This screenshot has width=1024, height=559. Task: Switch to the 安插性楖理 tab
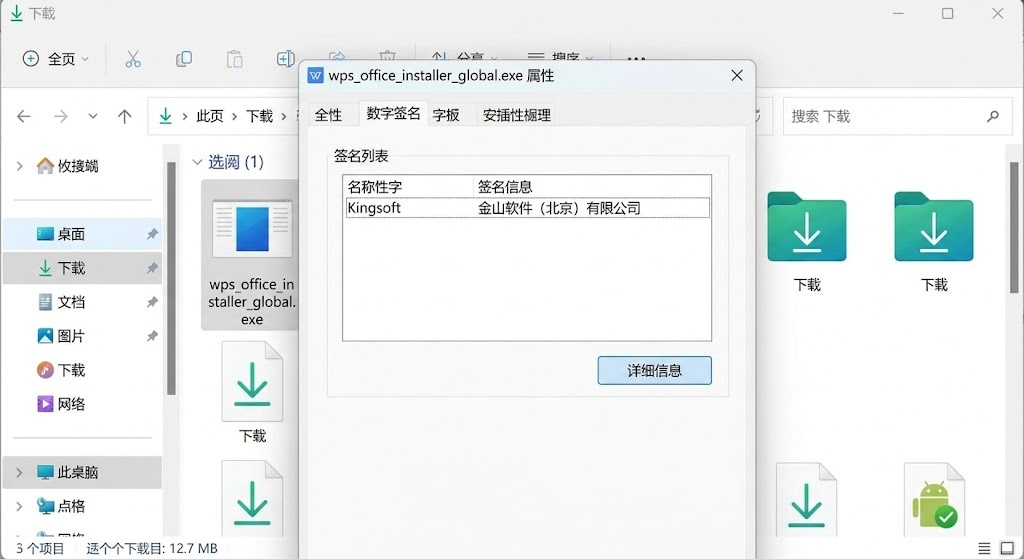517,115
